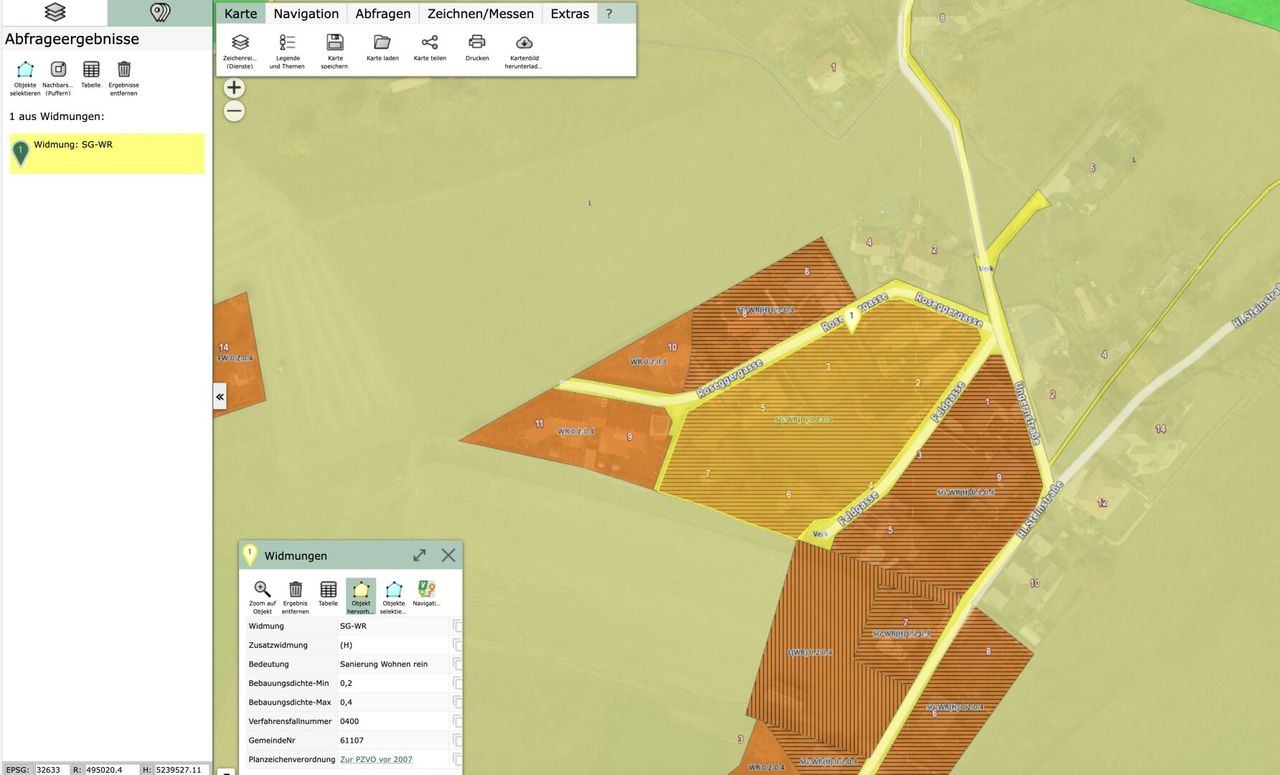1280x775 pixels.
Task: Collapse the left sidebar panel
Action: [x=220, y=398]
